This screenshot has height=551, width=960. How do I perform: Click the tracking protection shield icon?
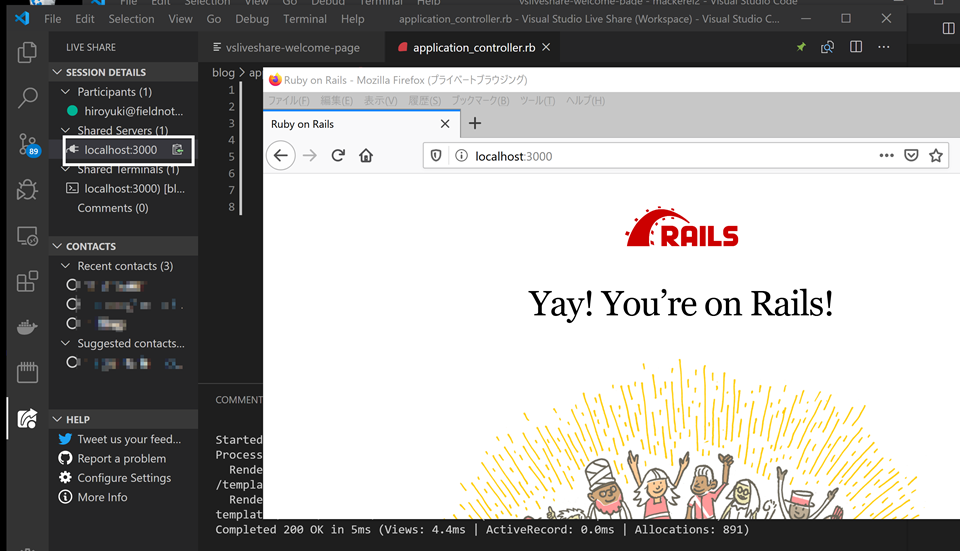pyautogui.click(x=436, y=156)
